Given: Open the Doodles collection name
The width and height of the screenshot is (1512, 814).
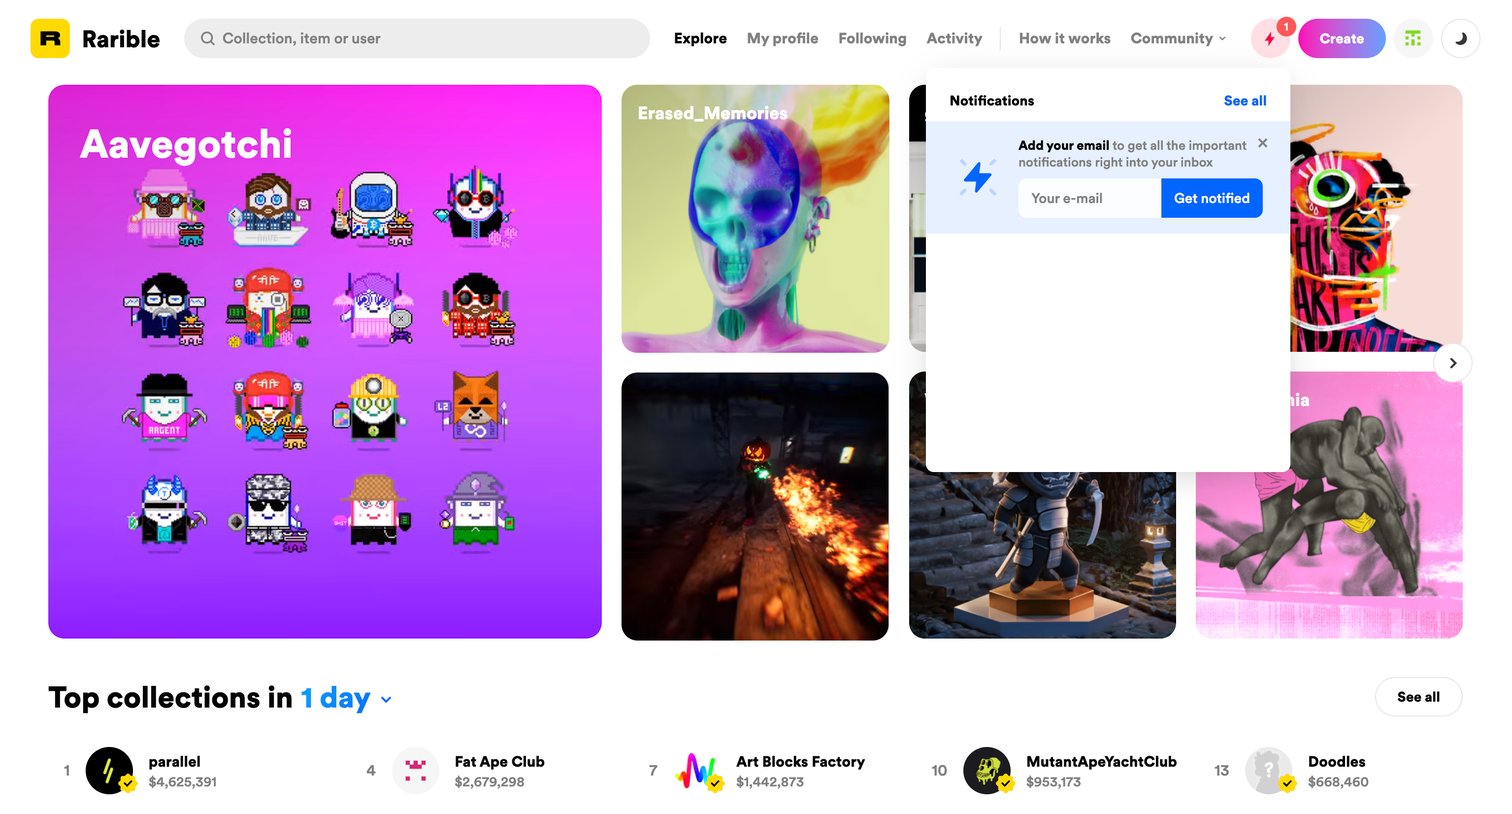Looking at the screenshot, I should tap(1336, 762).
